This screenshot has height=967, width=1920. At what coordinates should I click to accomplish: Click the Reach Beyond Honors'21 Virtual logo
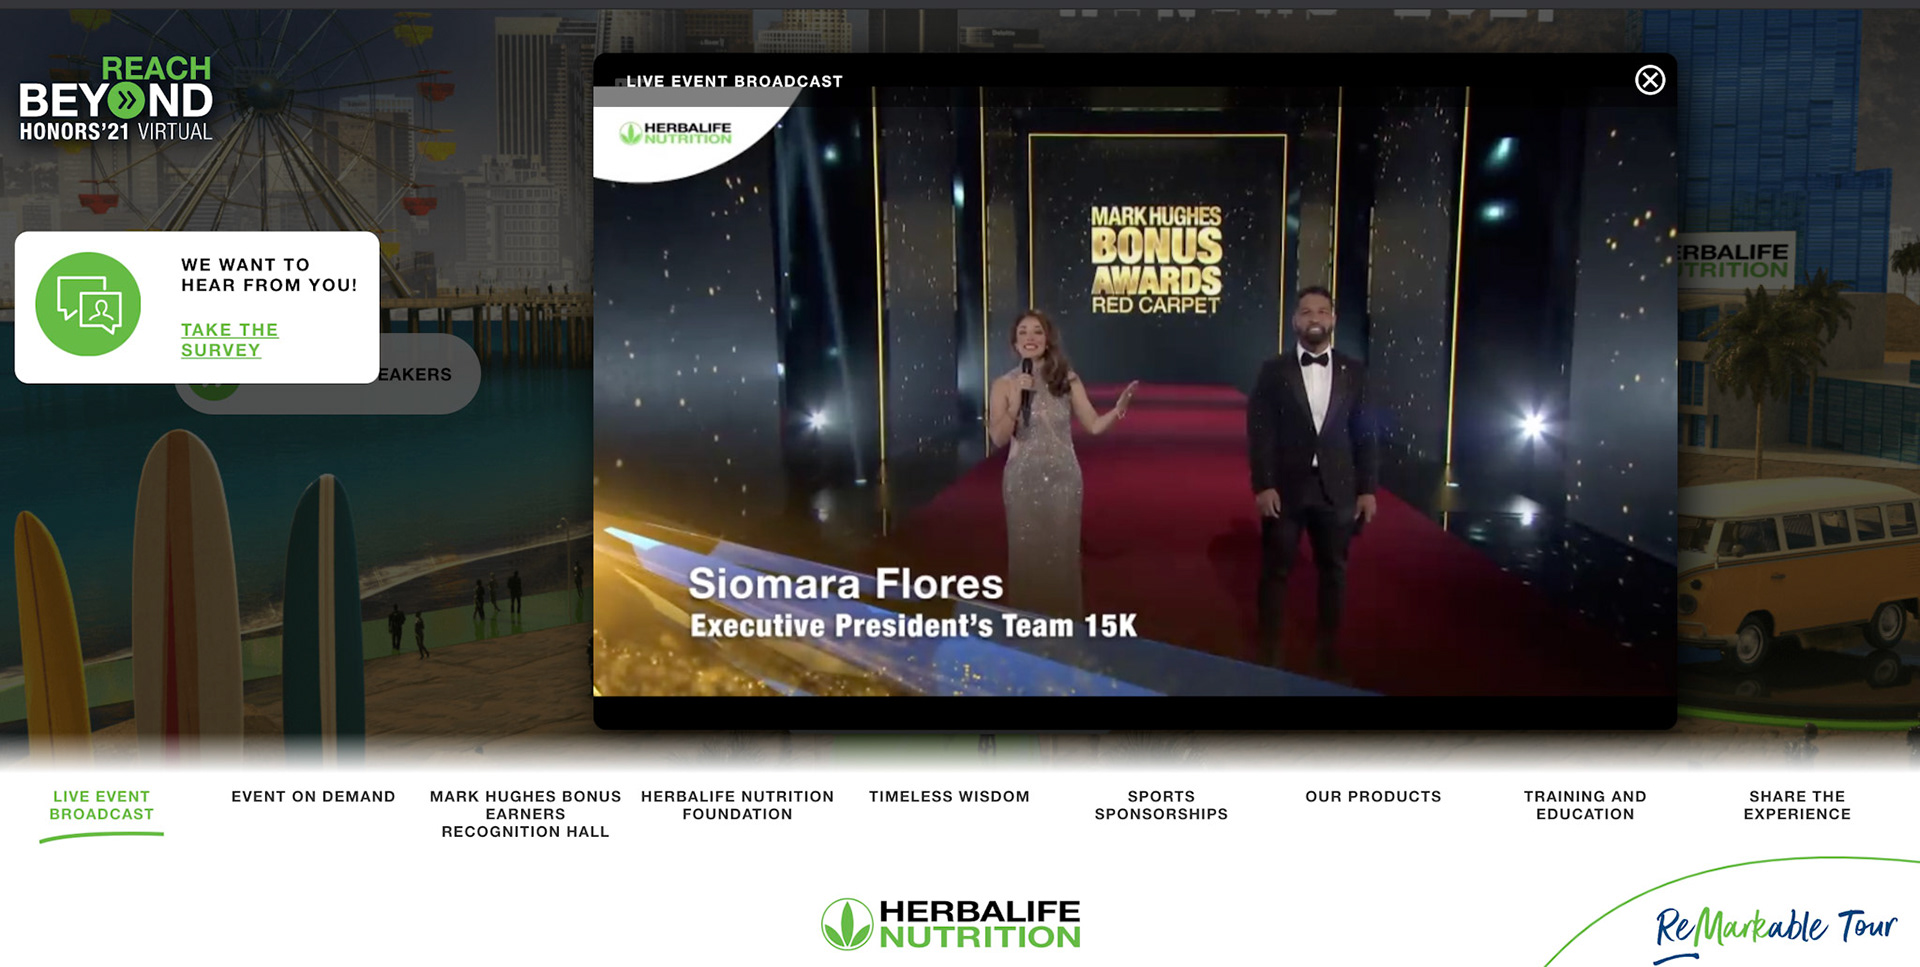[x=116, y=98]
